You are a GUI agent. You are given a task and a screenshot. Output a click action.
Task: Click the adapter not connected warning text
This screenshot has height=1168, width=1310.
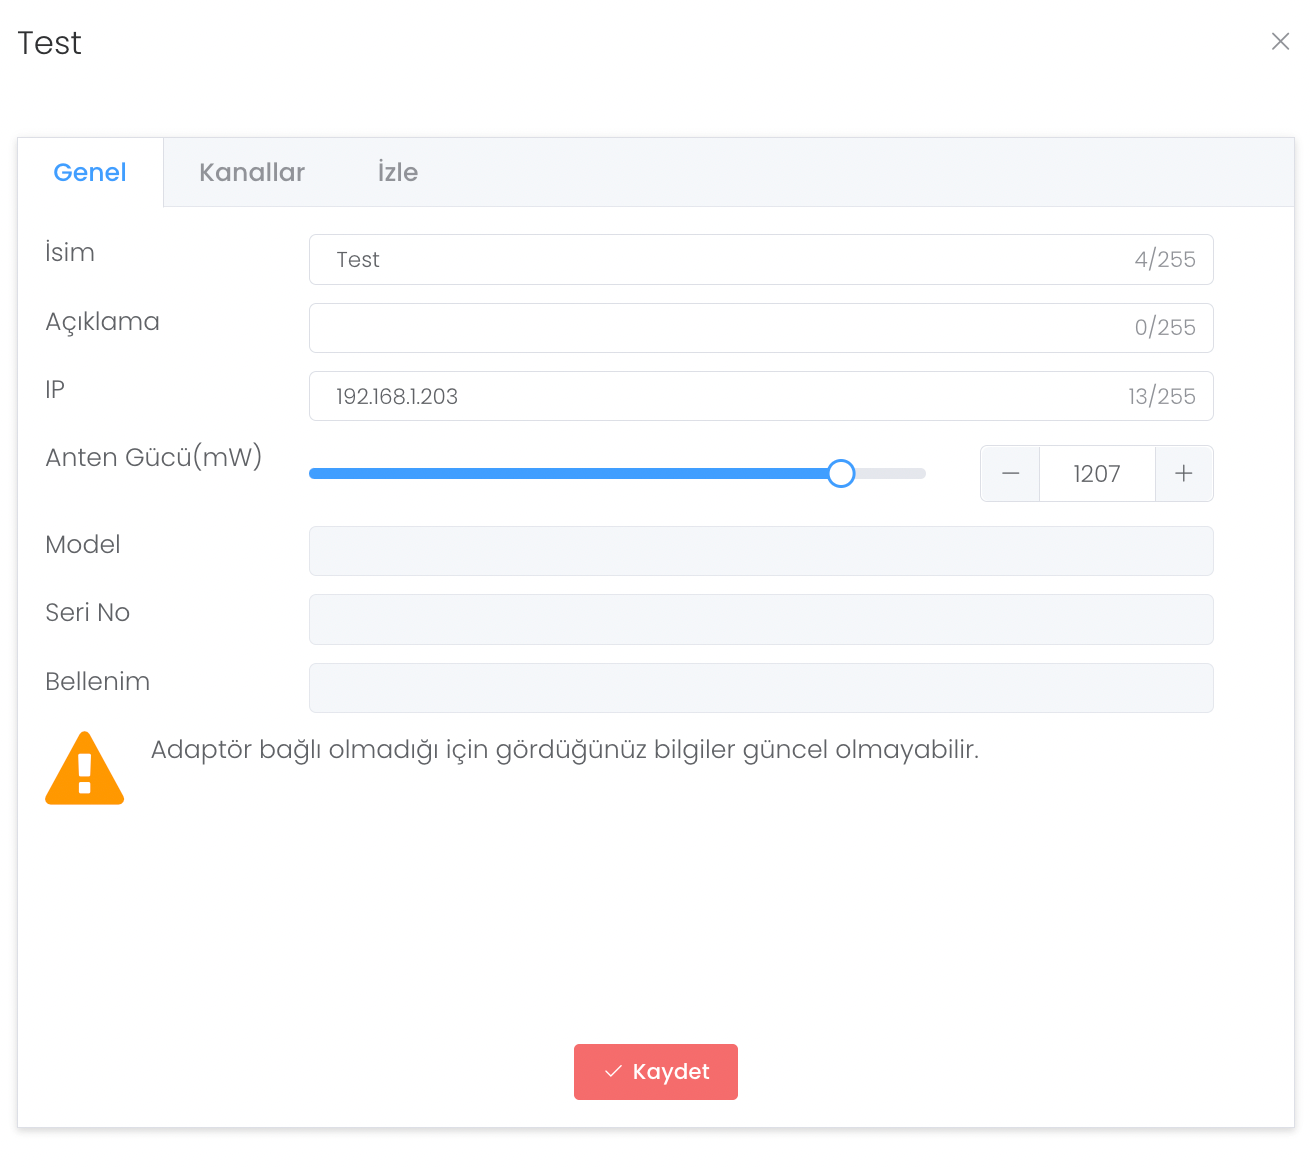pyautogui.click(x=564, y=750)
